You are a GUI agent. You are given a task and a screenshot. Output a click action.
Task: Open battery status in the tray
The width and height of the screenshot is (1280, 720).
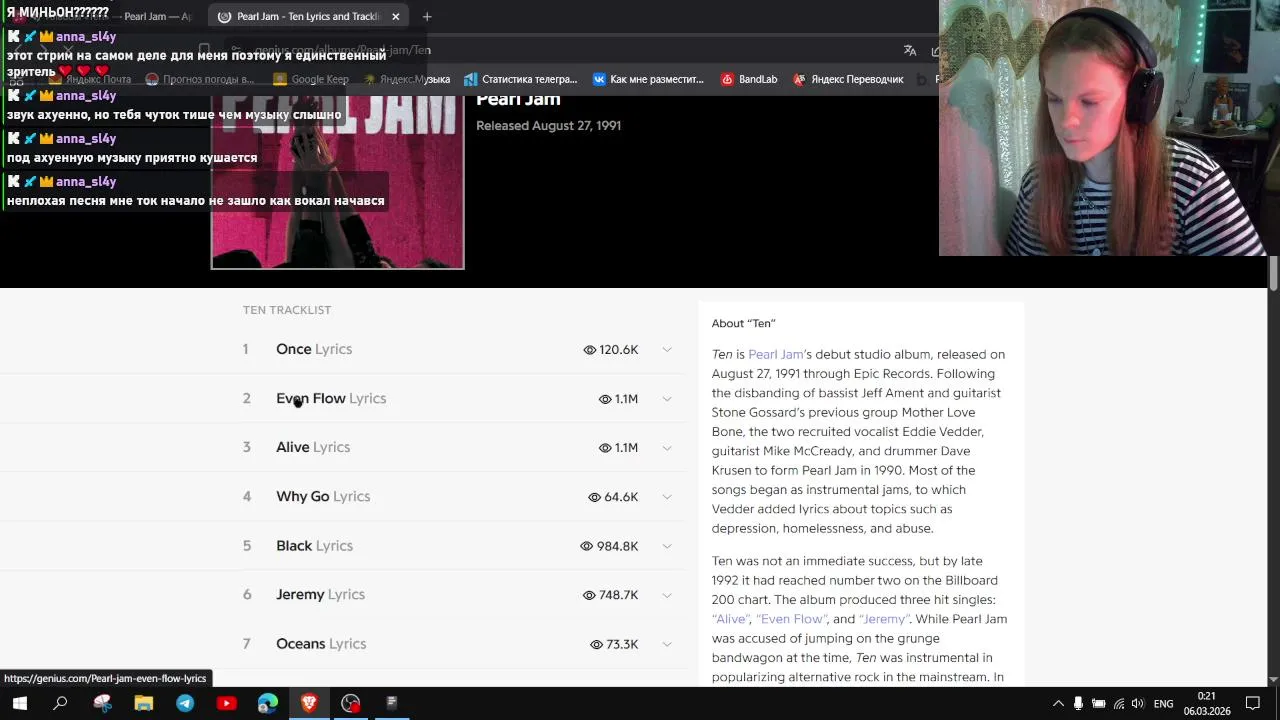click(x=1098, y=704)
